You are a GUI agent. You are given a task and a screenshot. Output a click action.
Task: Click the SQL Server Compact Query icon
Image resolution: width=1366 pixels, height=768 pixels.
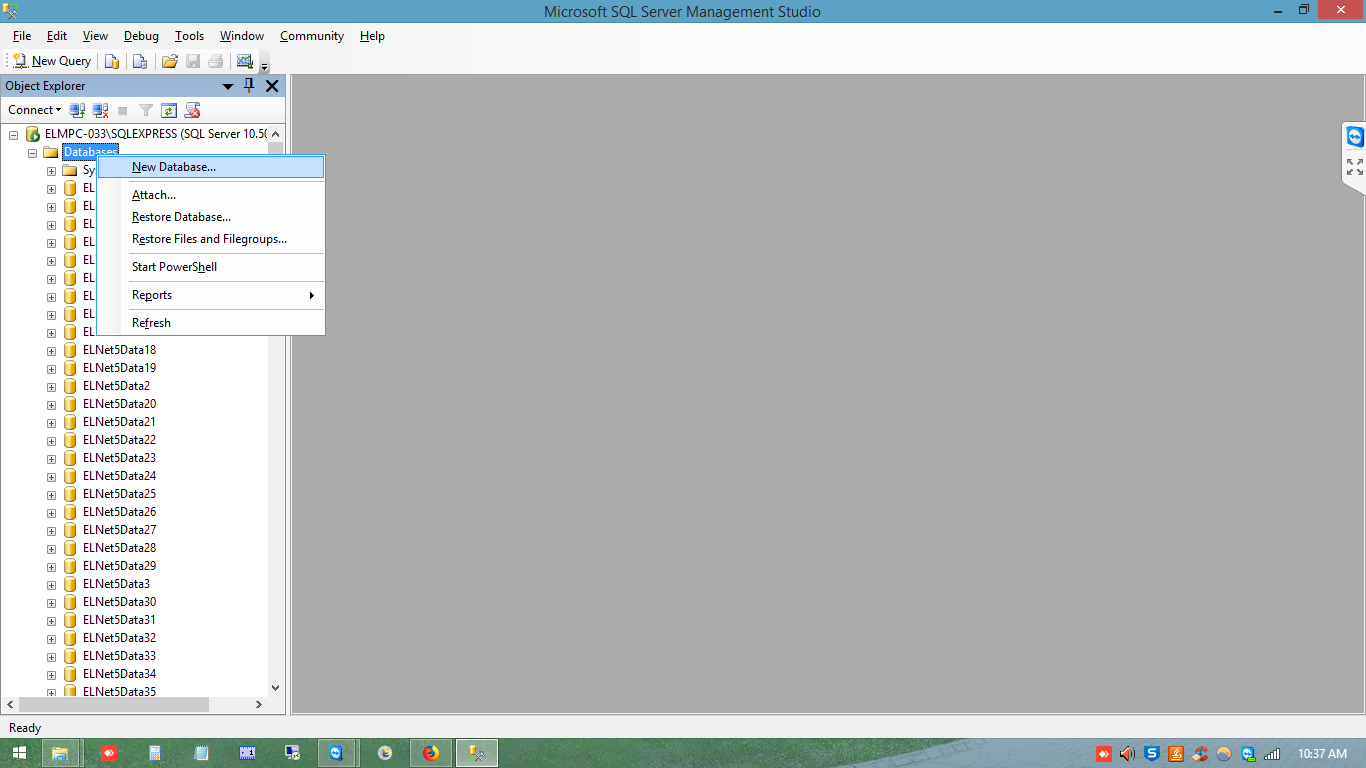point(140,61)
